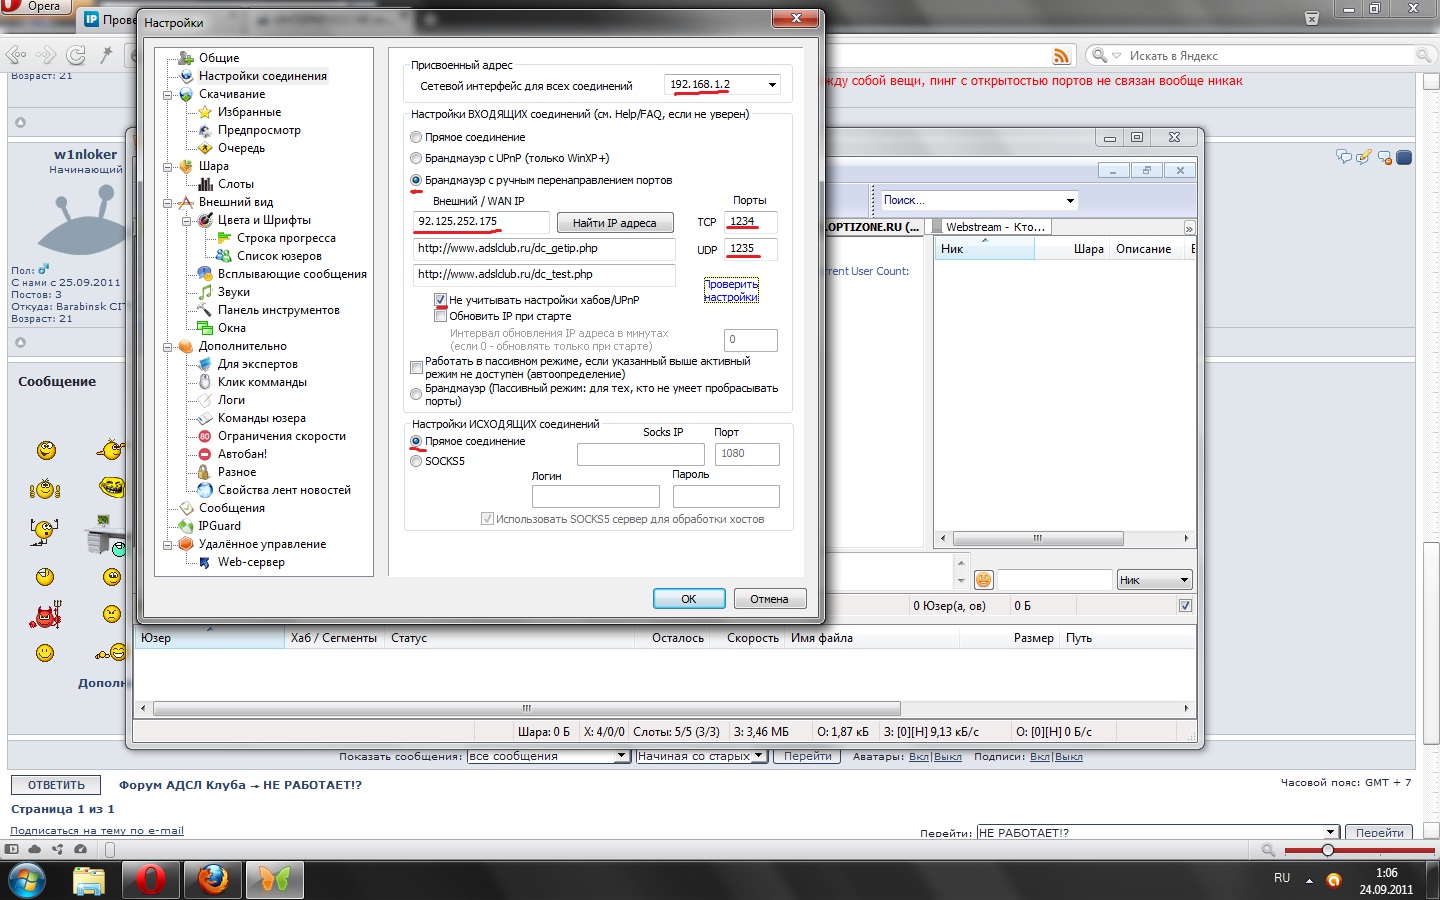
Task: Select Слоты in the settings tree
Action: [x=235, y=184]
